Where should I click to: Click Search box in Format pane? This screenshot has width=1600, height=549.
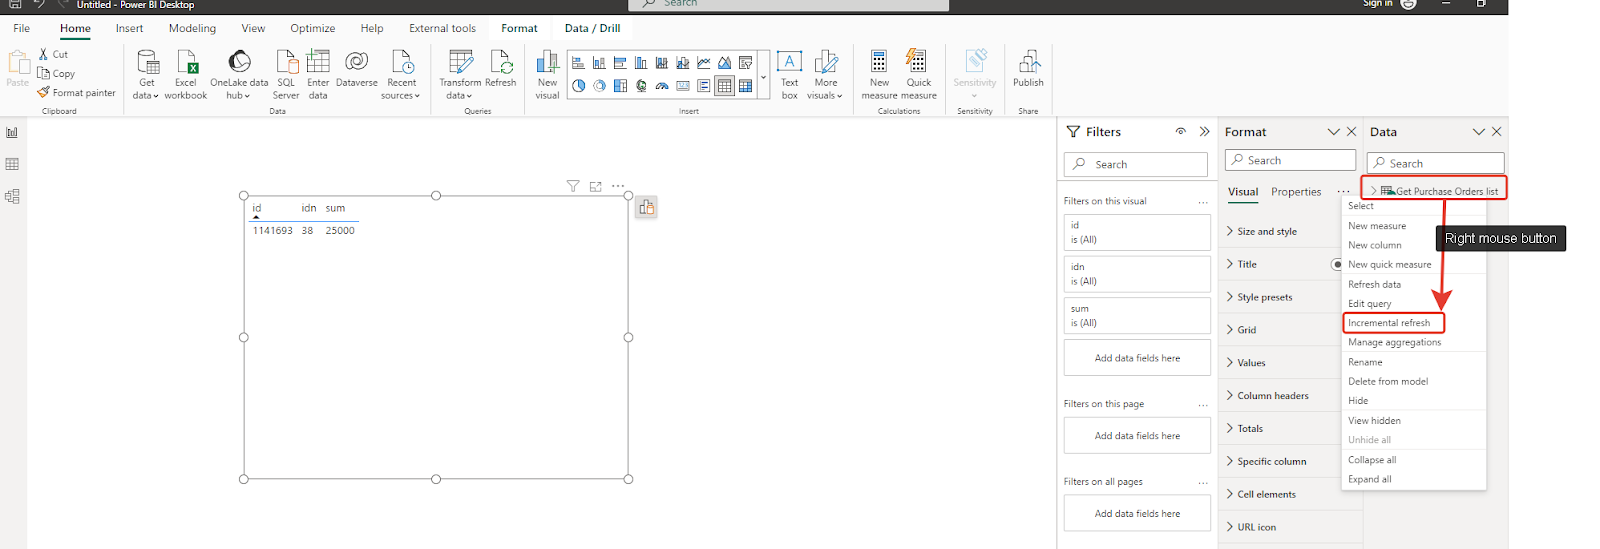1290,160
